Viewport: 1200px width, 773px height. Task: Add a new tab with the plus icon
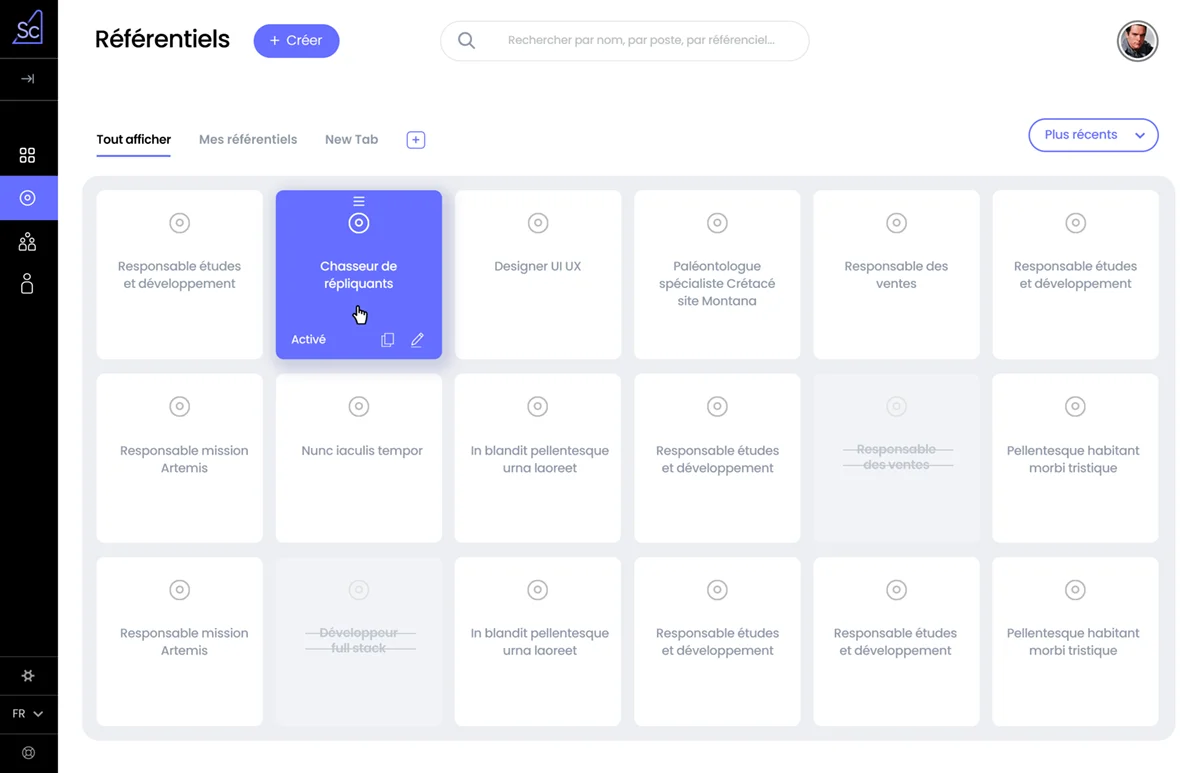pyautogui.click(x=416, y=140)
